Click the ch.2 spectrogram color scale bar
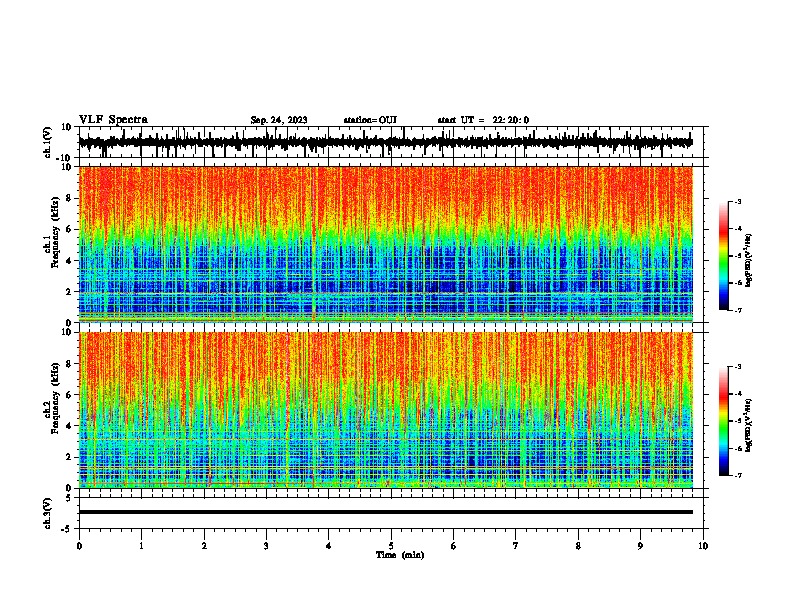The width and height of the screenshot is (792, 612). tap(723, 421)
